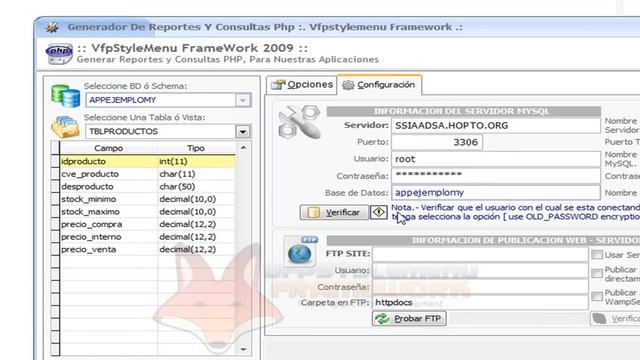Click the int(11) type cell
This screenshot has height=360, width=640.
(196, 161)
